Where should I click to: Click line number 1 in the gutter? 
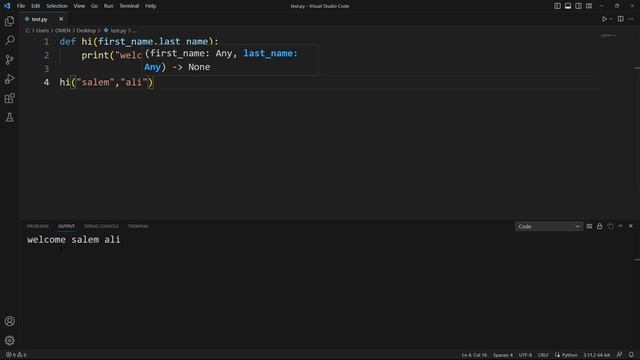pos(46,42)
